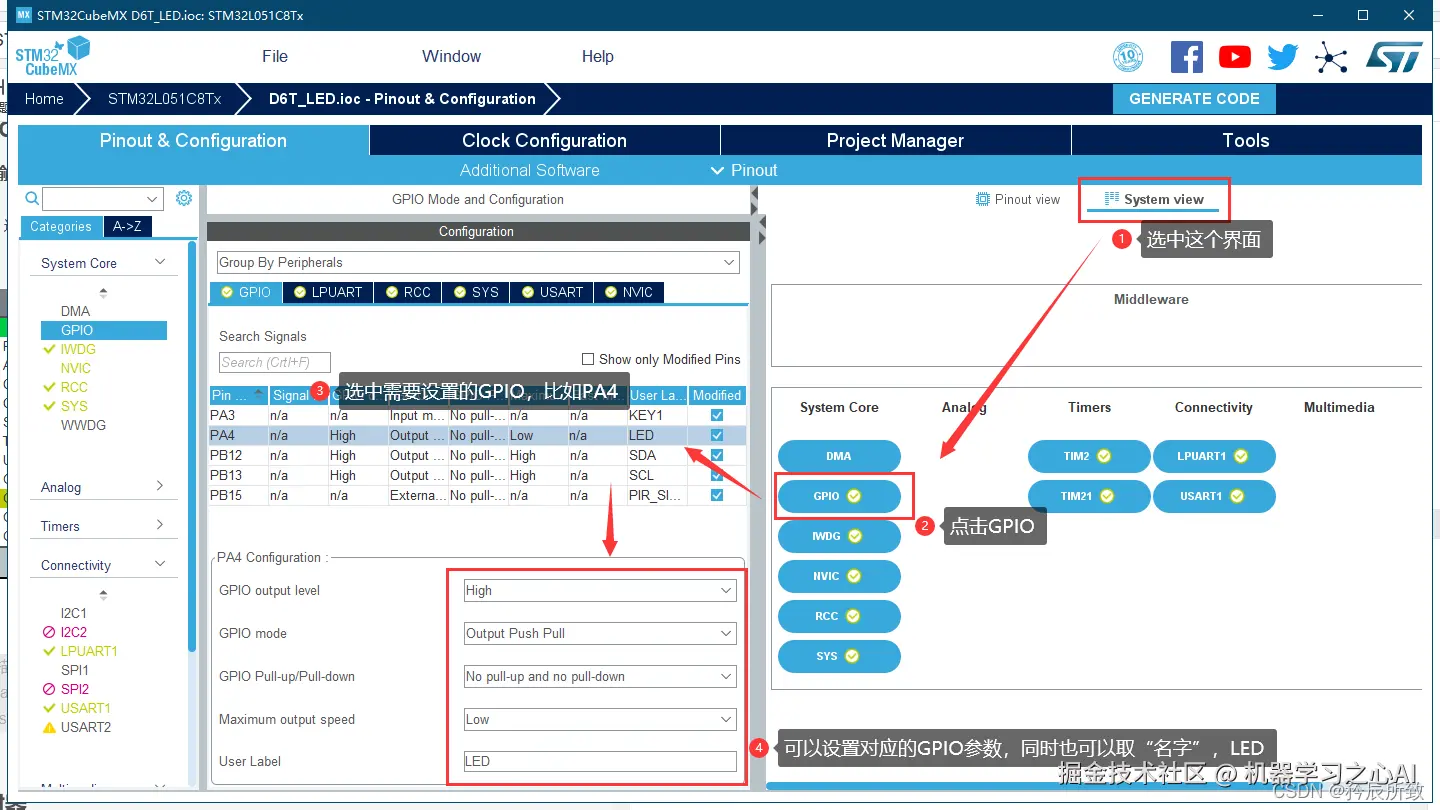Viewport: 1440px width, 810px height.
Task: Open the STM32CubeMX logo home icon
Action: (52, 56)
